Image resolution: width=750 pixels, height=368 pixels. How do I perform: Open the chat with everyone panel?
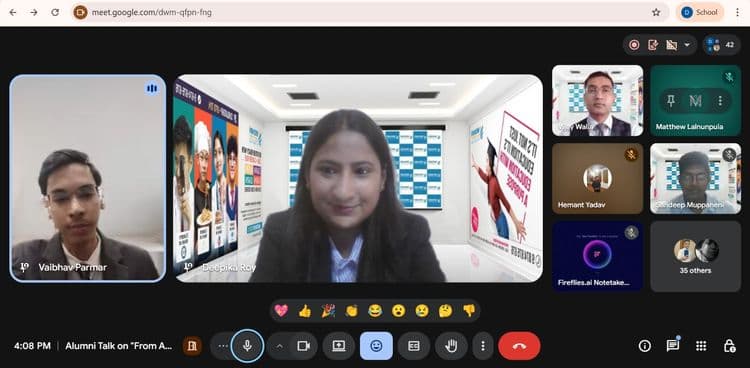pos(673,346)
